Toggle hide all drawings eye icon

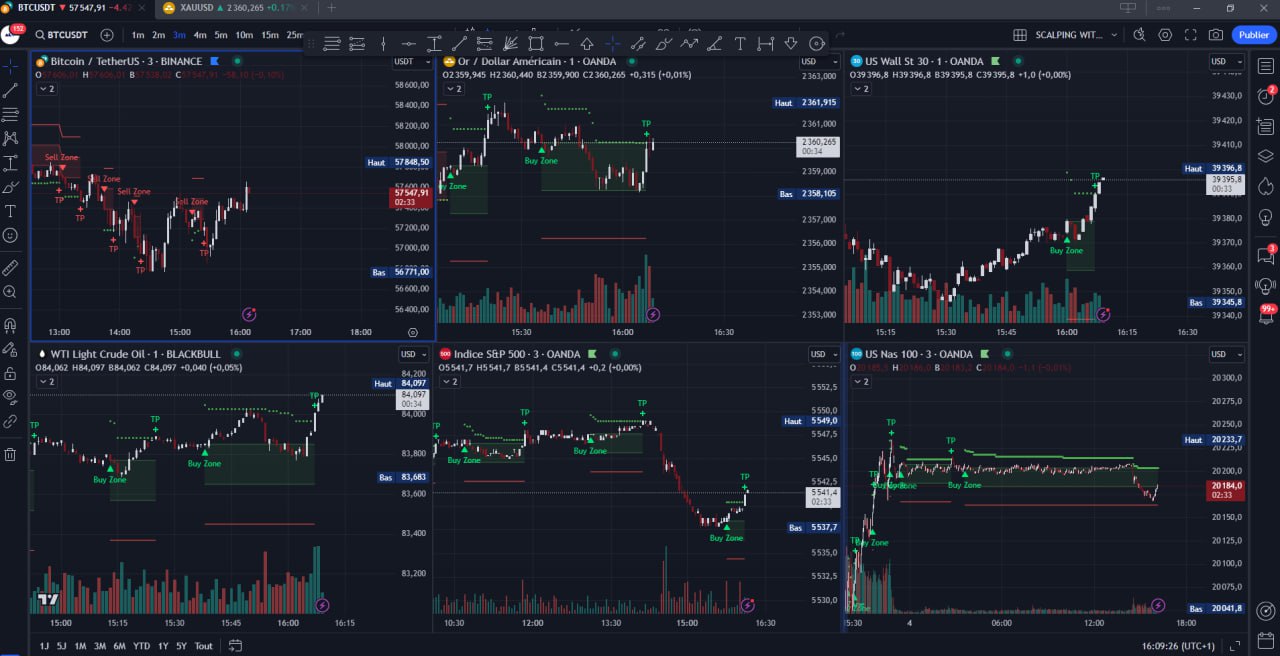click(11, 396)
